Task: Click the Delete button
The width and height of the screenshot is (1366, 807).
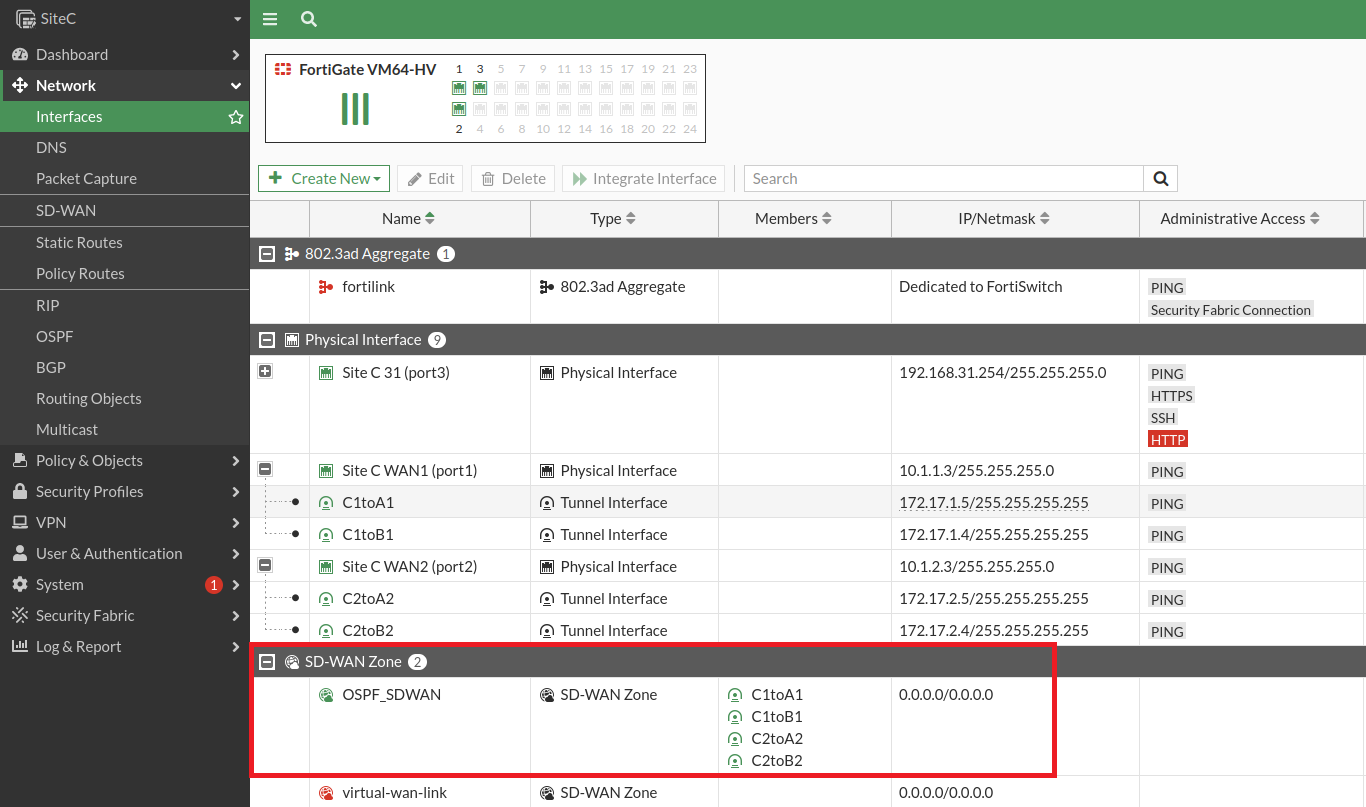Action: click(513, 179)
